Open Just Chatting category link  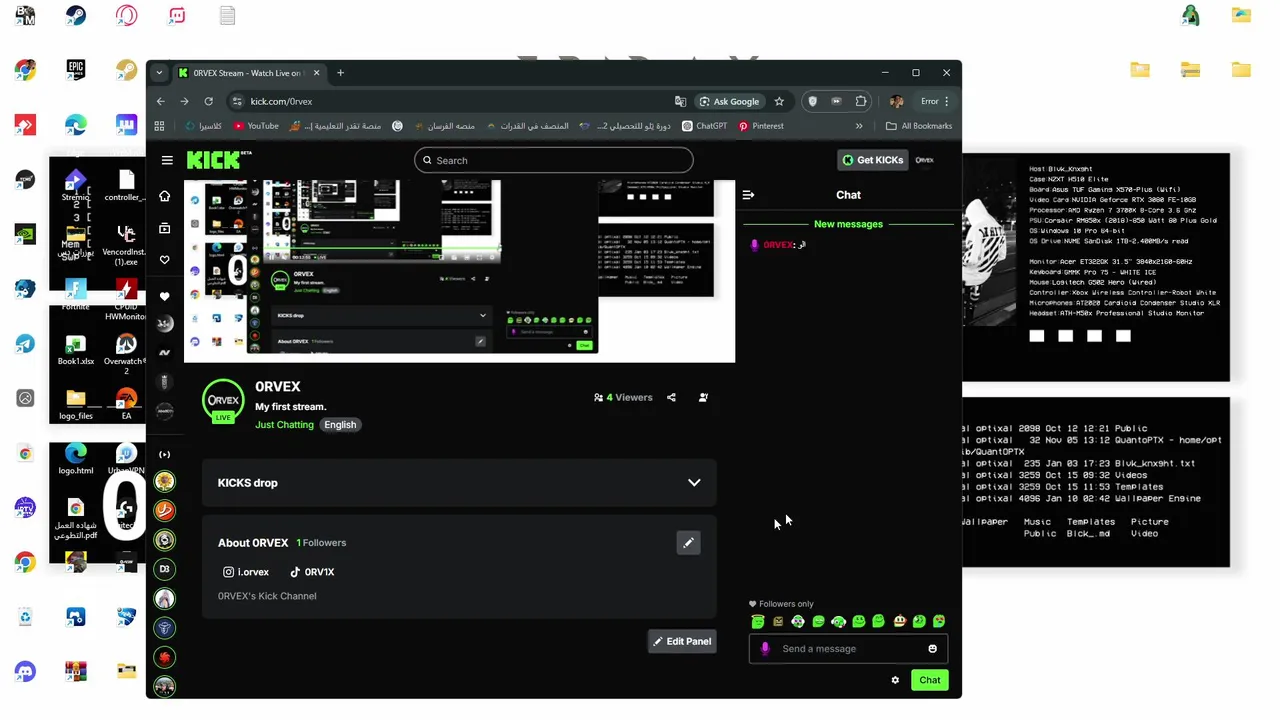click(284, 424)
